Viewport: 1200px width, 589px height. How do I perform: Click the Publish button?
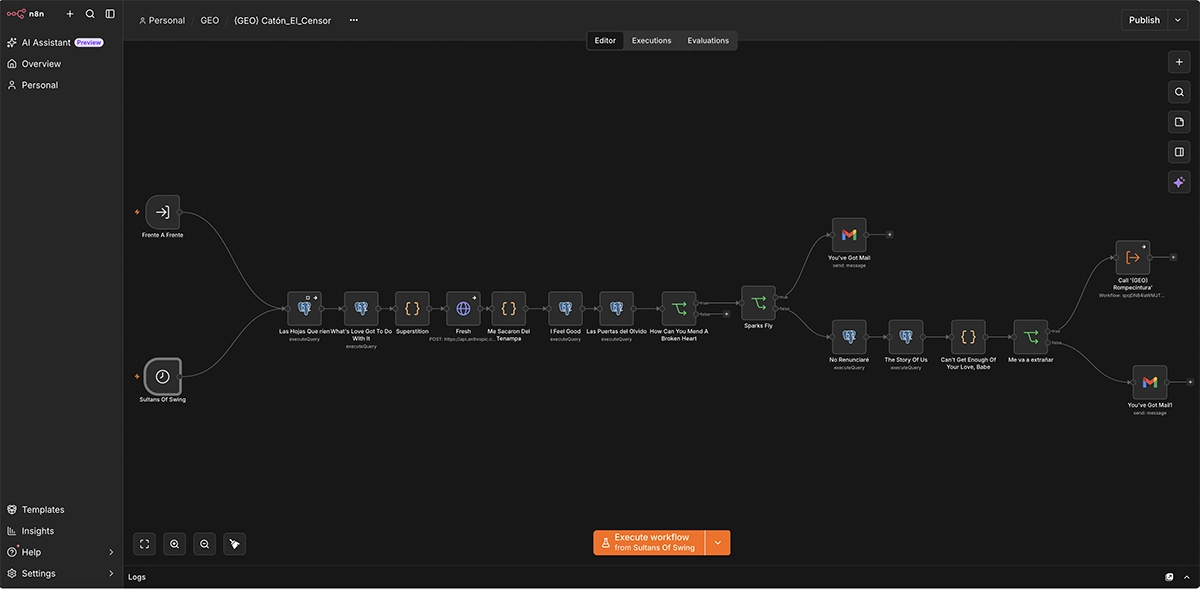pyautogui.click(x=1144, y=20)
